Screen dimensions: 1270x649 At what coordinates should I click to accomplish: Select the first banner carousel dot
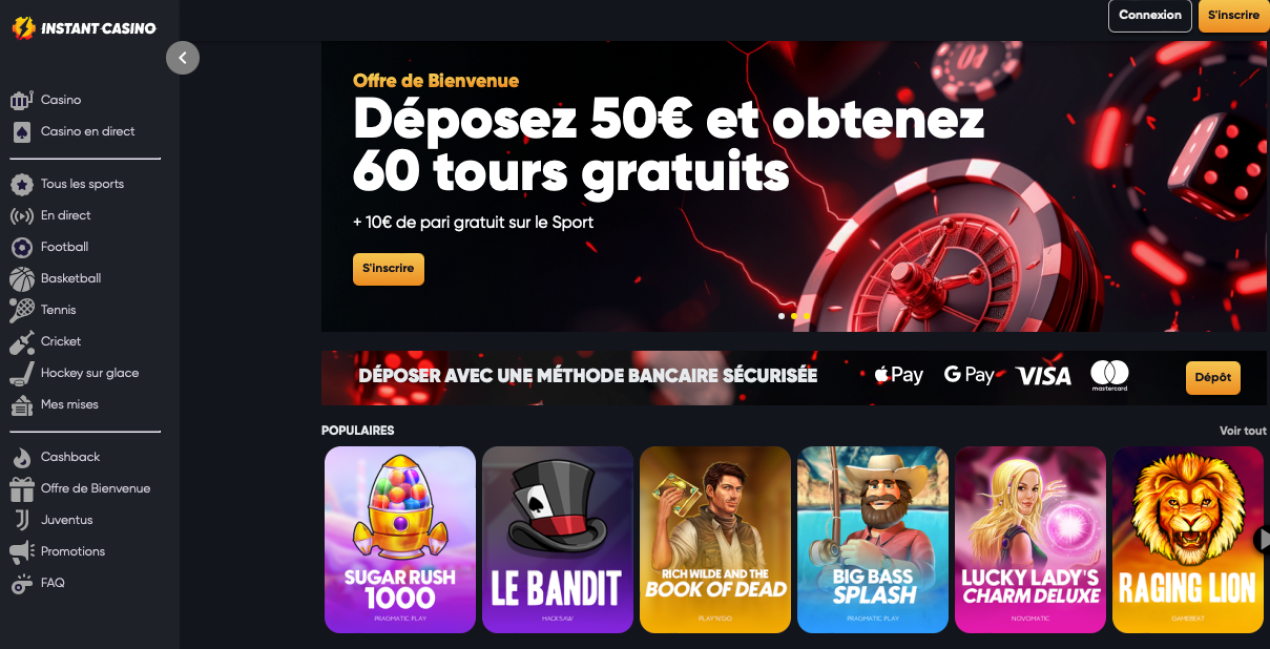coord(782,316)
